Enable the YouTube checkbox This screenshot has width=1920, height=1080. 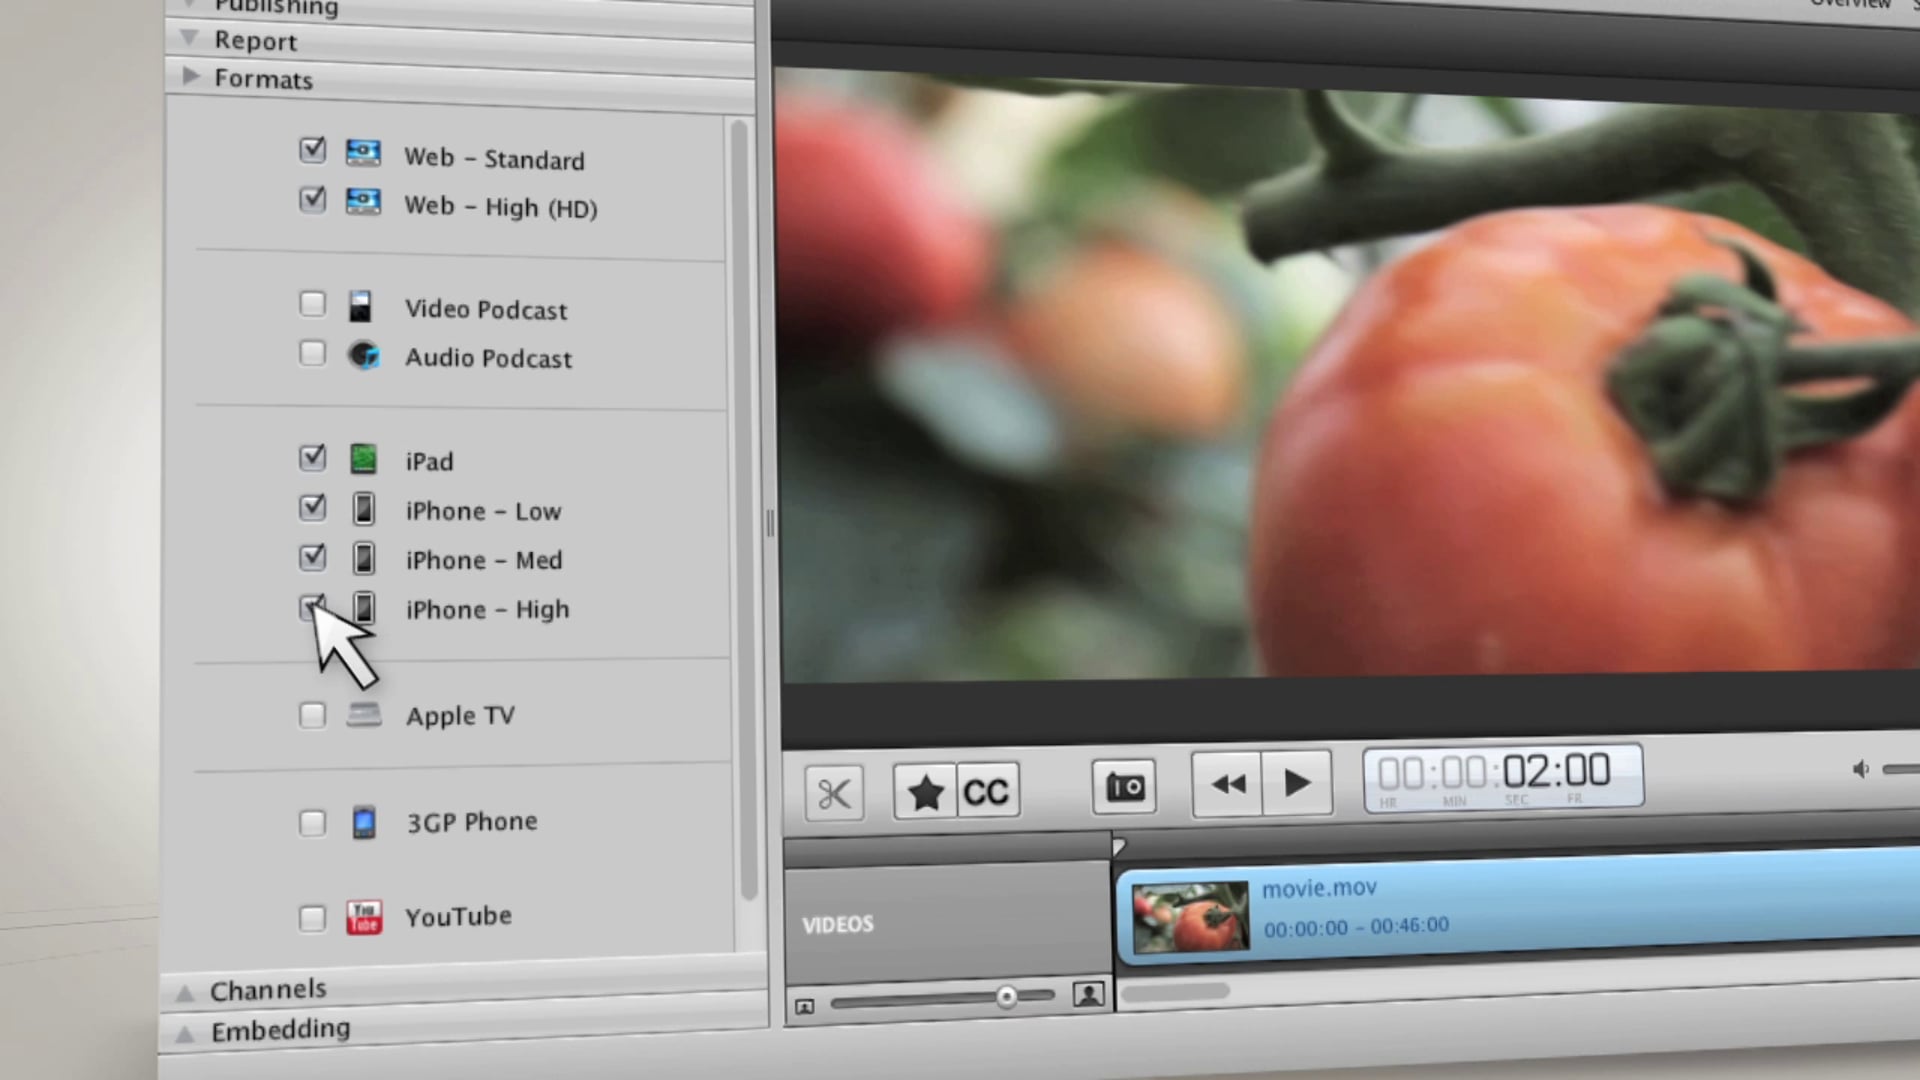click(313, 918)
